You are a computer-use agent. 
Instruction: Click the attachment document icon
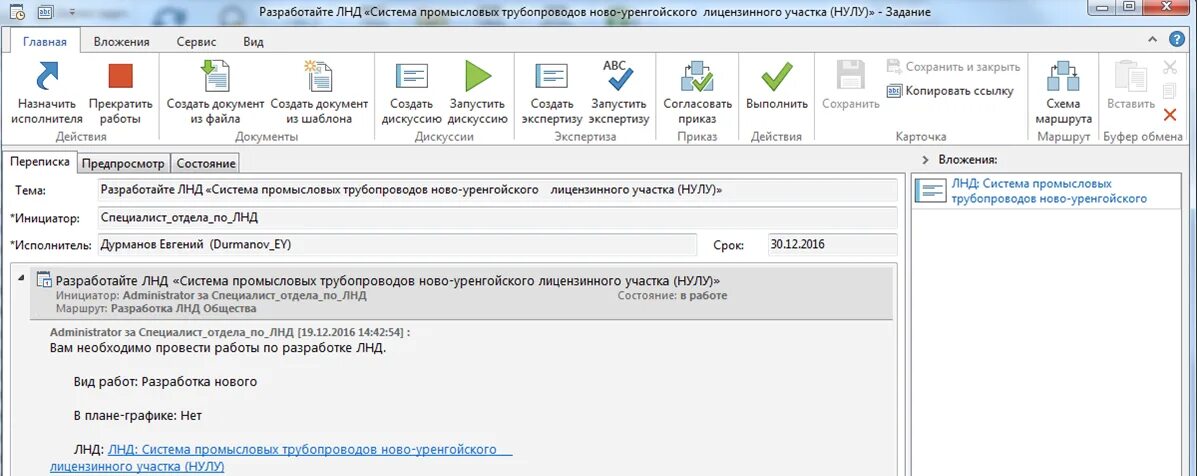(930, 191)
